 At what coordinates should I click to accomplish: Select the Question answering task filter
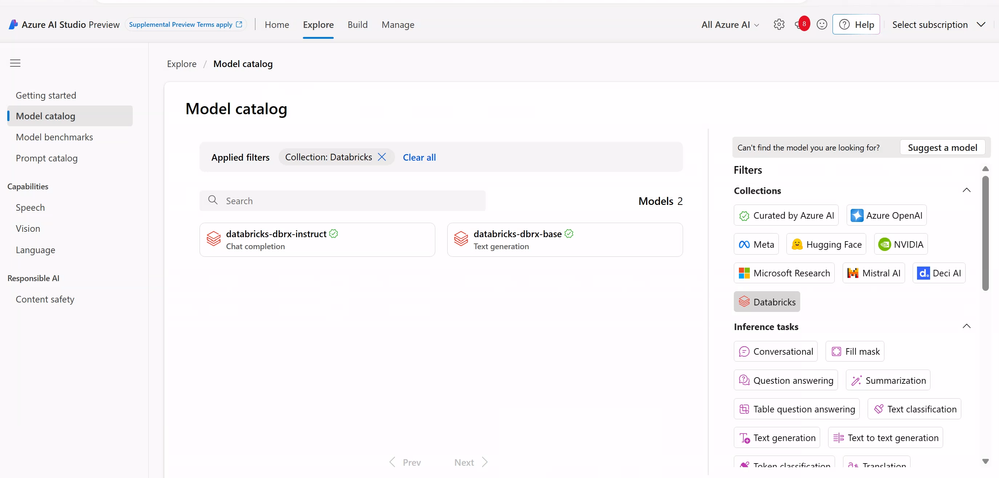(786, 380)
